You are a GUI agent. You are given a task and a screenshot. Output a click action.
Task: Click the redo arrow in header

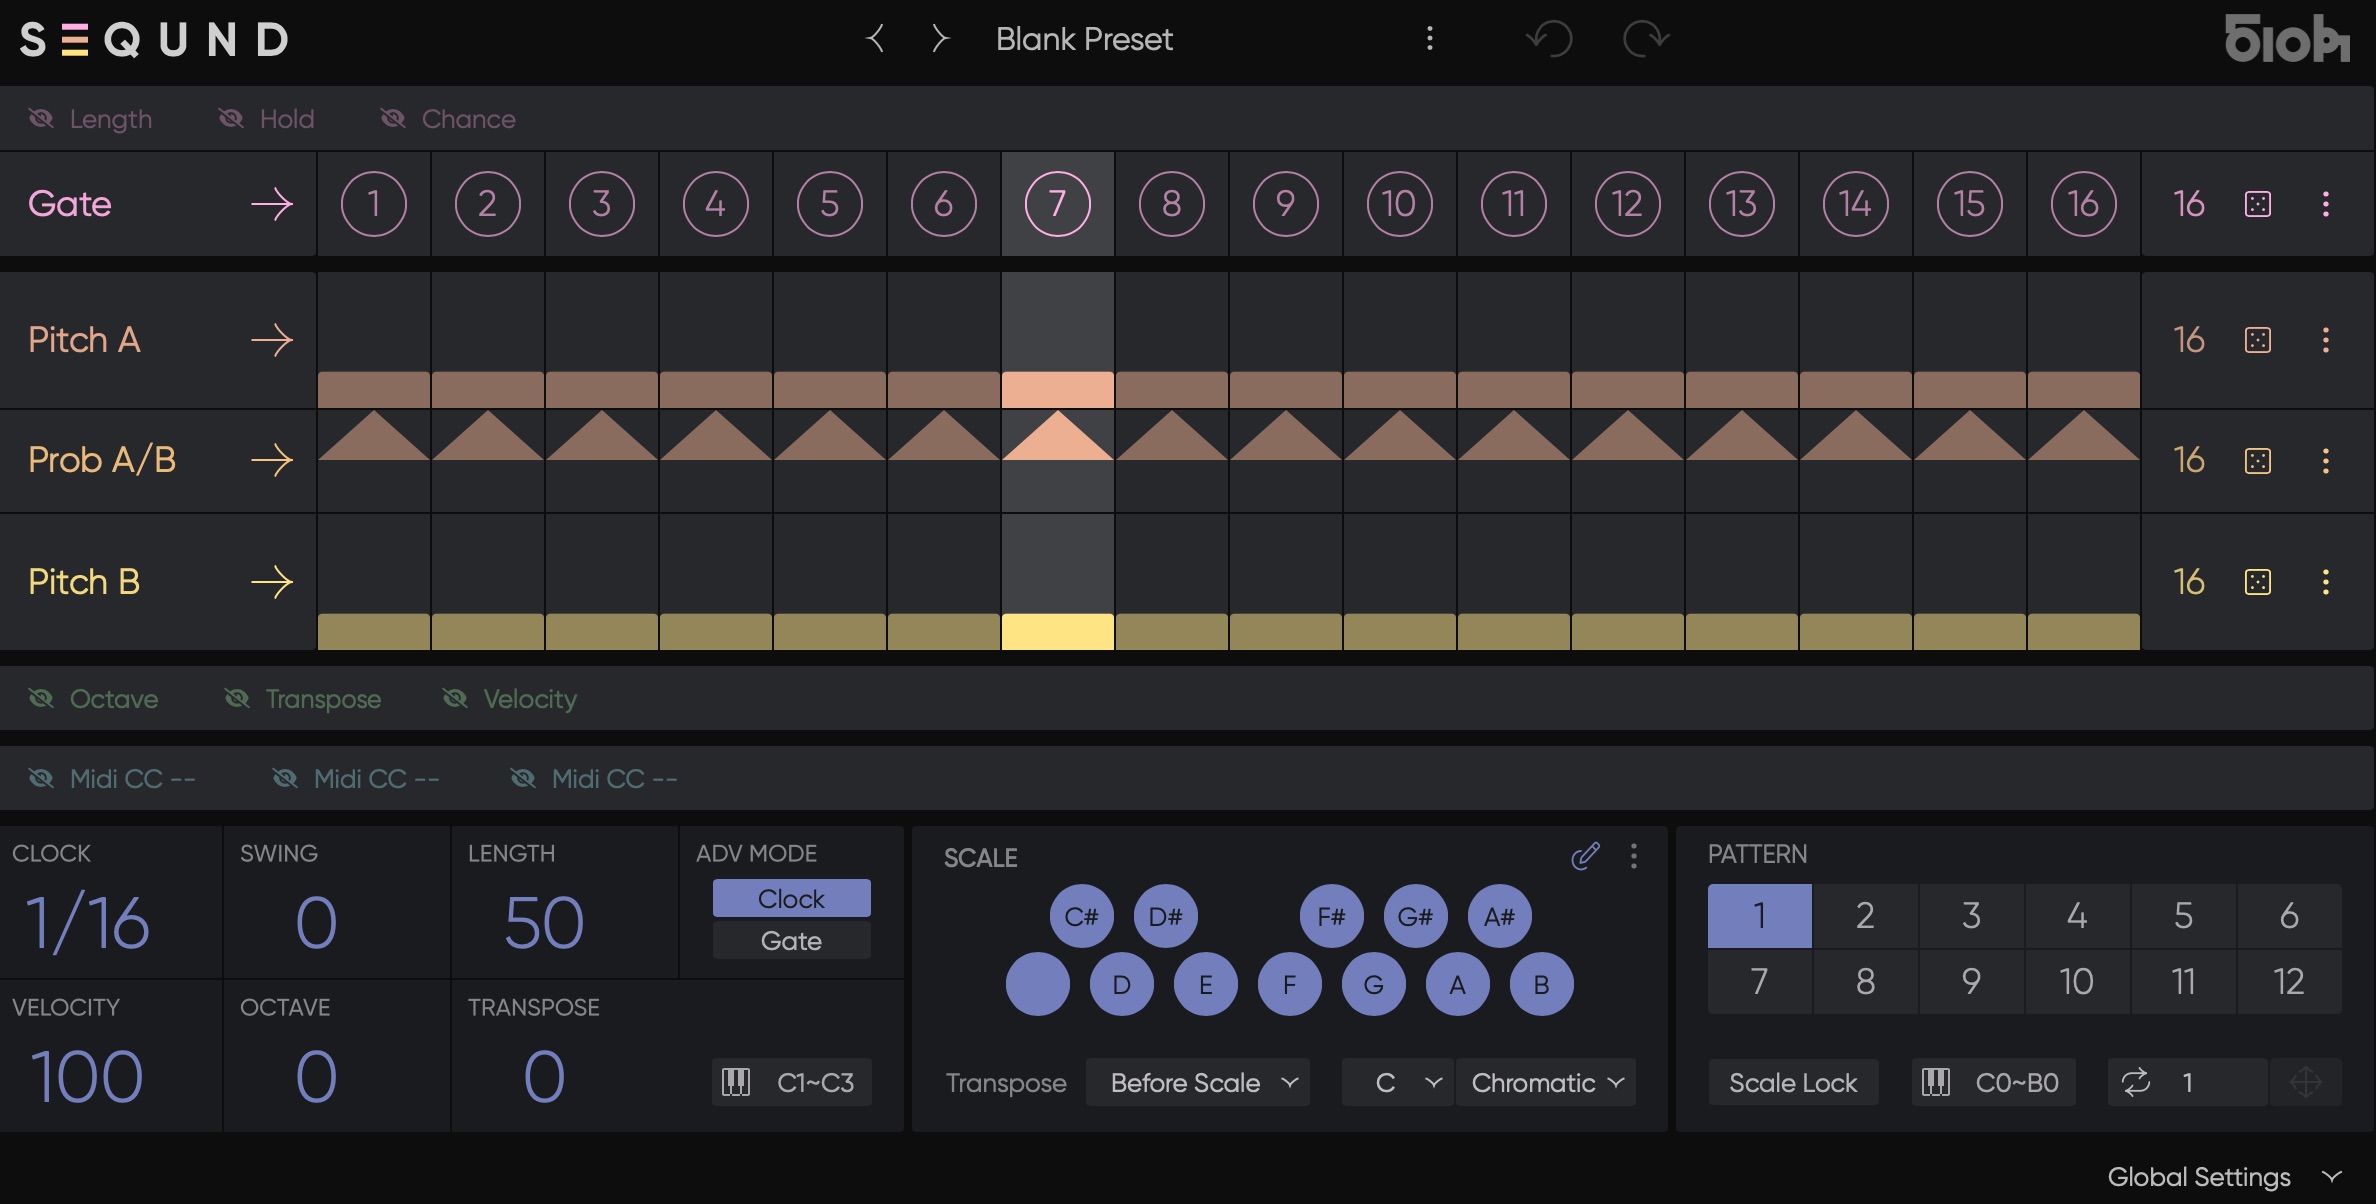click(x=1645, y=39)
